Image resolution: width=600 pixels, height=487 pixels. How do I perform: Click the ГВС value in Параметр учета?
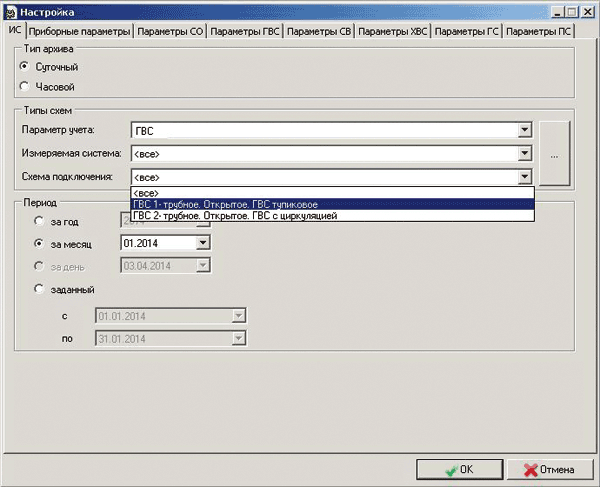[x=144, y=131]
